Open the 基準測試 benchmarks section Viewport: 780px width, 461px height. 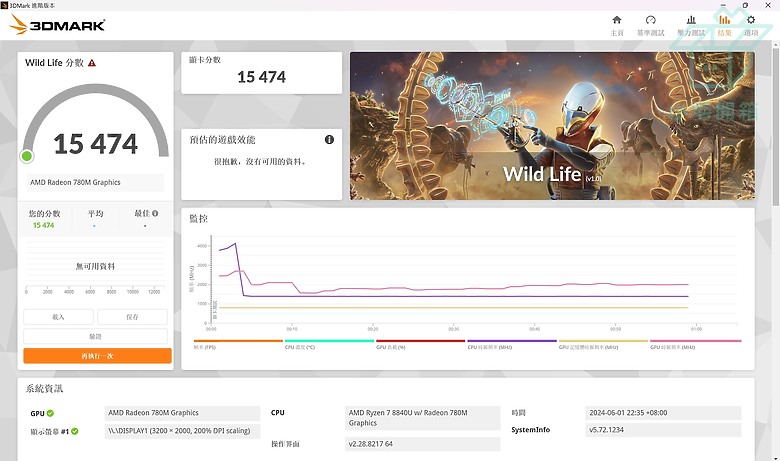pyautogui.click(x=651, y=25)
